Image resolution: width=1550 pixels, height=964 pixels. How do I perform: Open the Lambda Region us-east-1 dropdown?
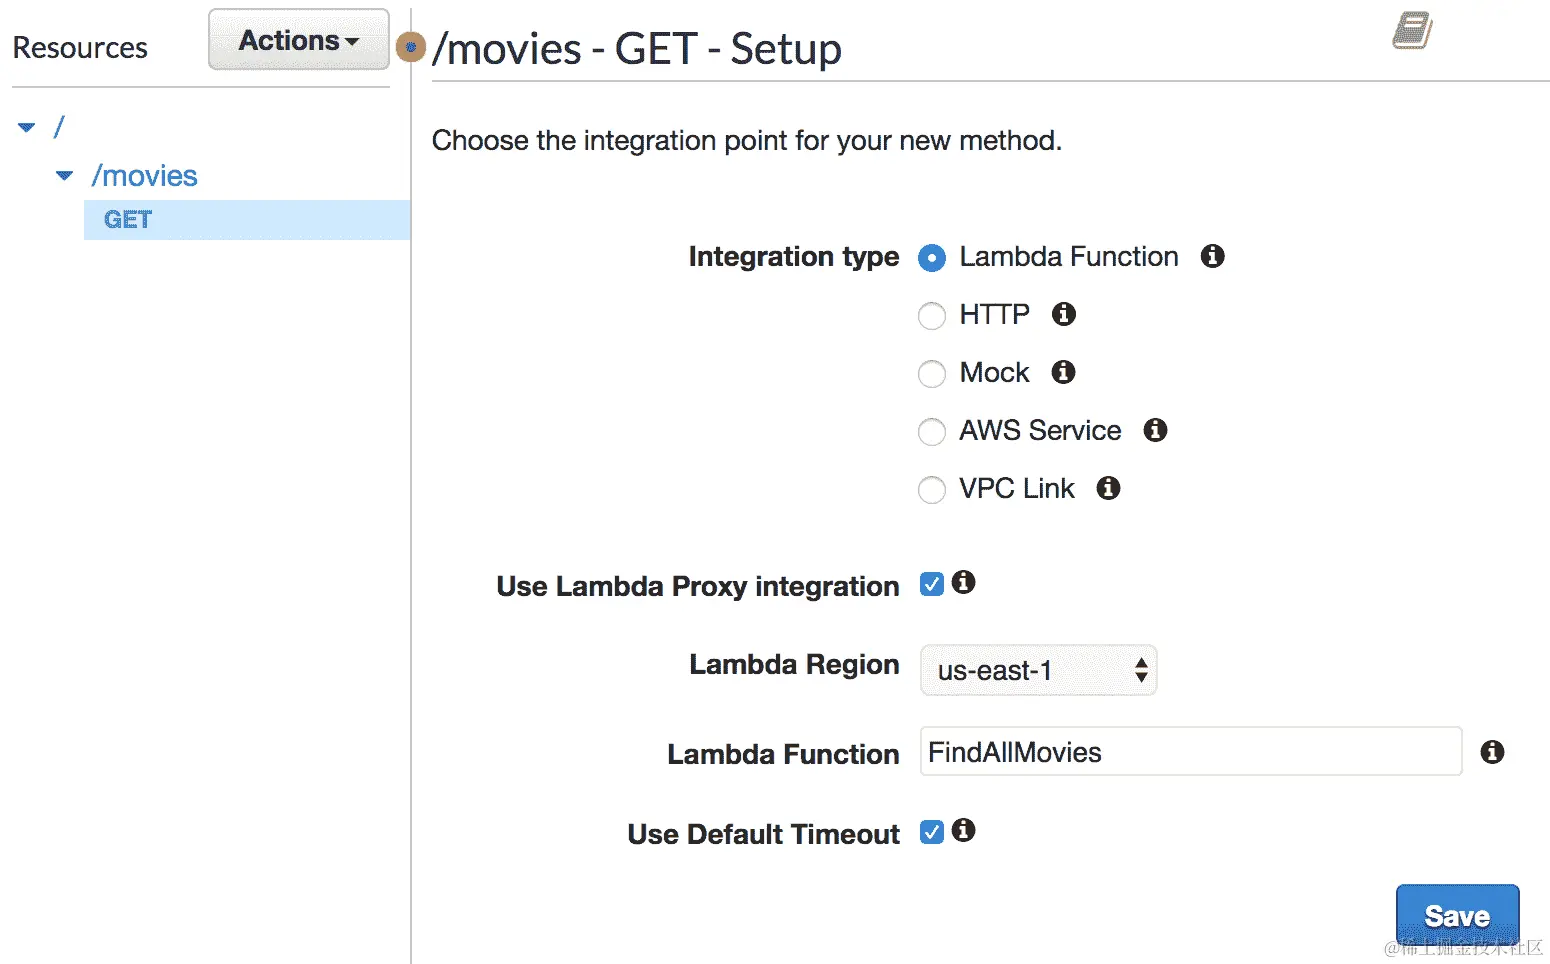pyautogui.click(x=1038, y=670)
